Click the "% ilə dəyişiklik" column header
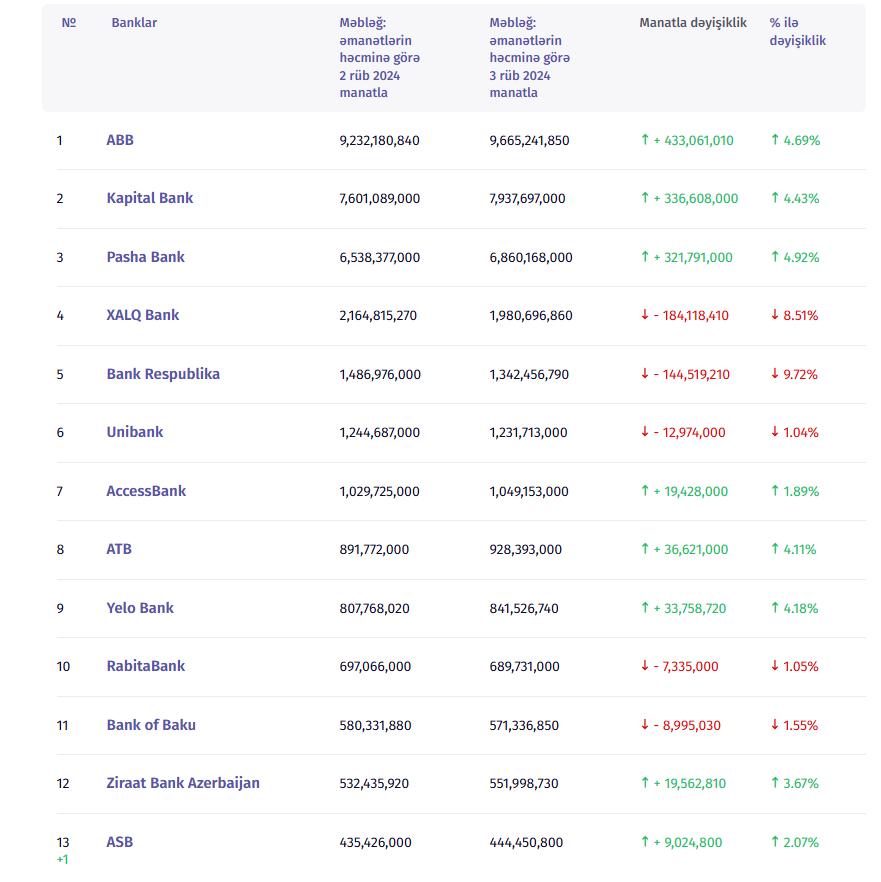Viewport: 881px width, 882px height. click(x=798, y=32)
